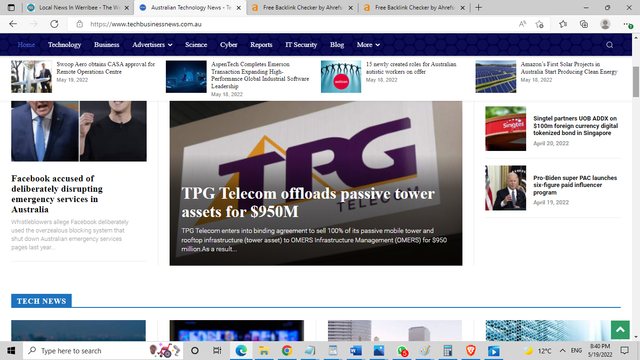This screenshot has height=360, width=640.
Task: Add this page to favorites star
Action: [x=540, y=24]
